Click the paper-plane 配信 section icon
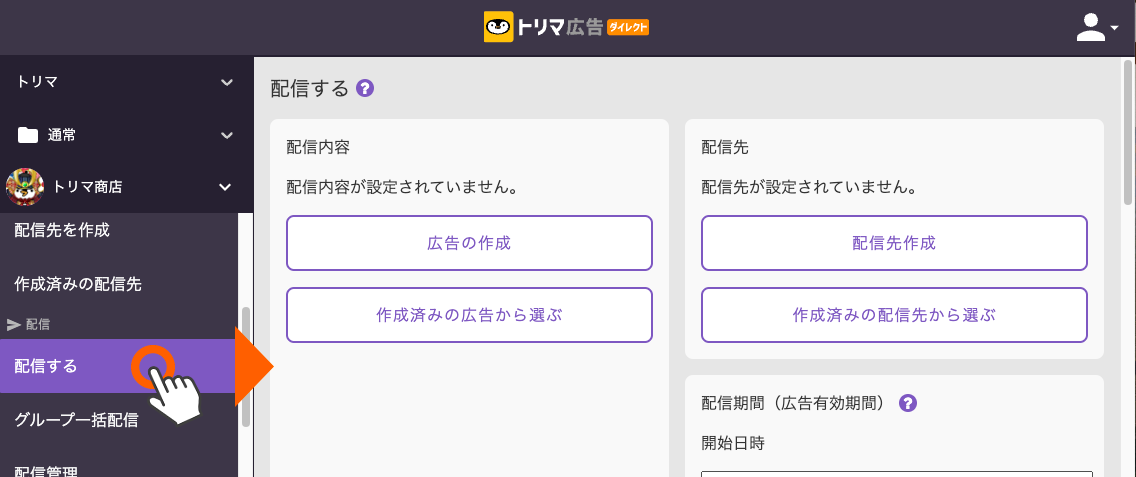The image size is (1136, 477). click(x=14, y=325)
